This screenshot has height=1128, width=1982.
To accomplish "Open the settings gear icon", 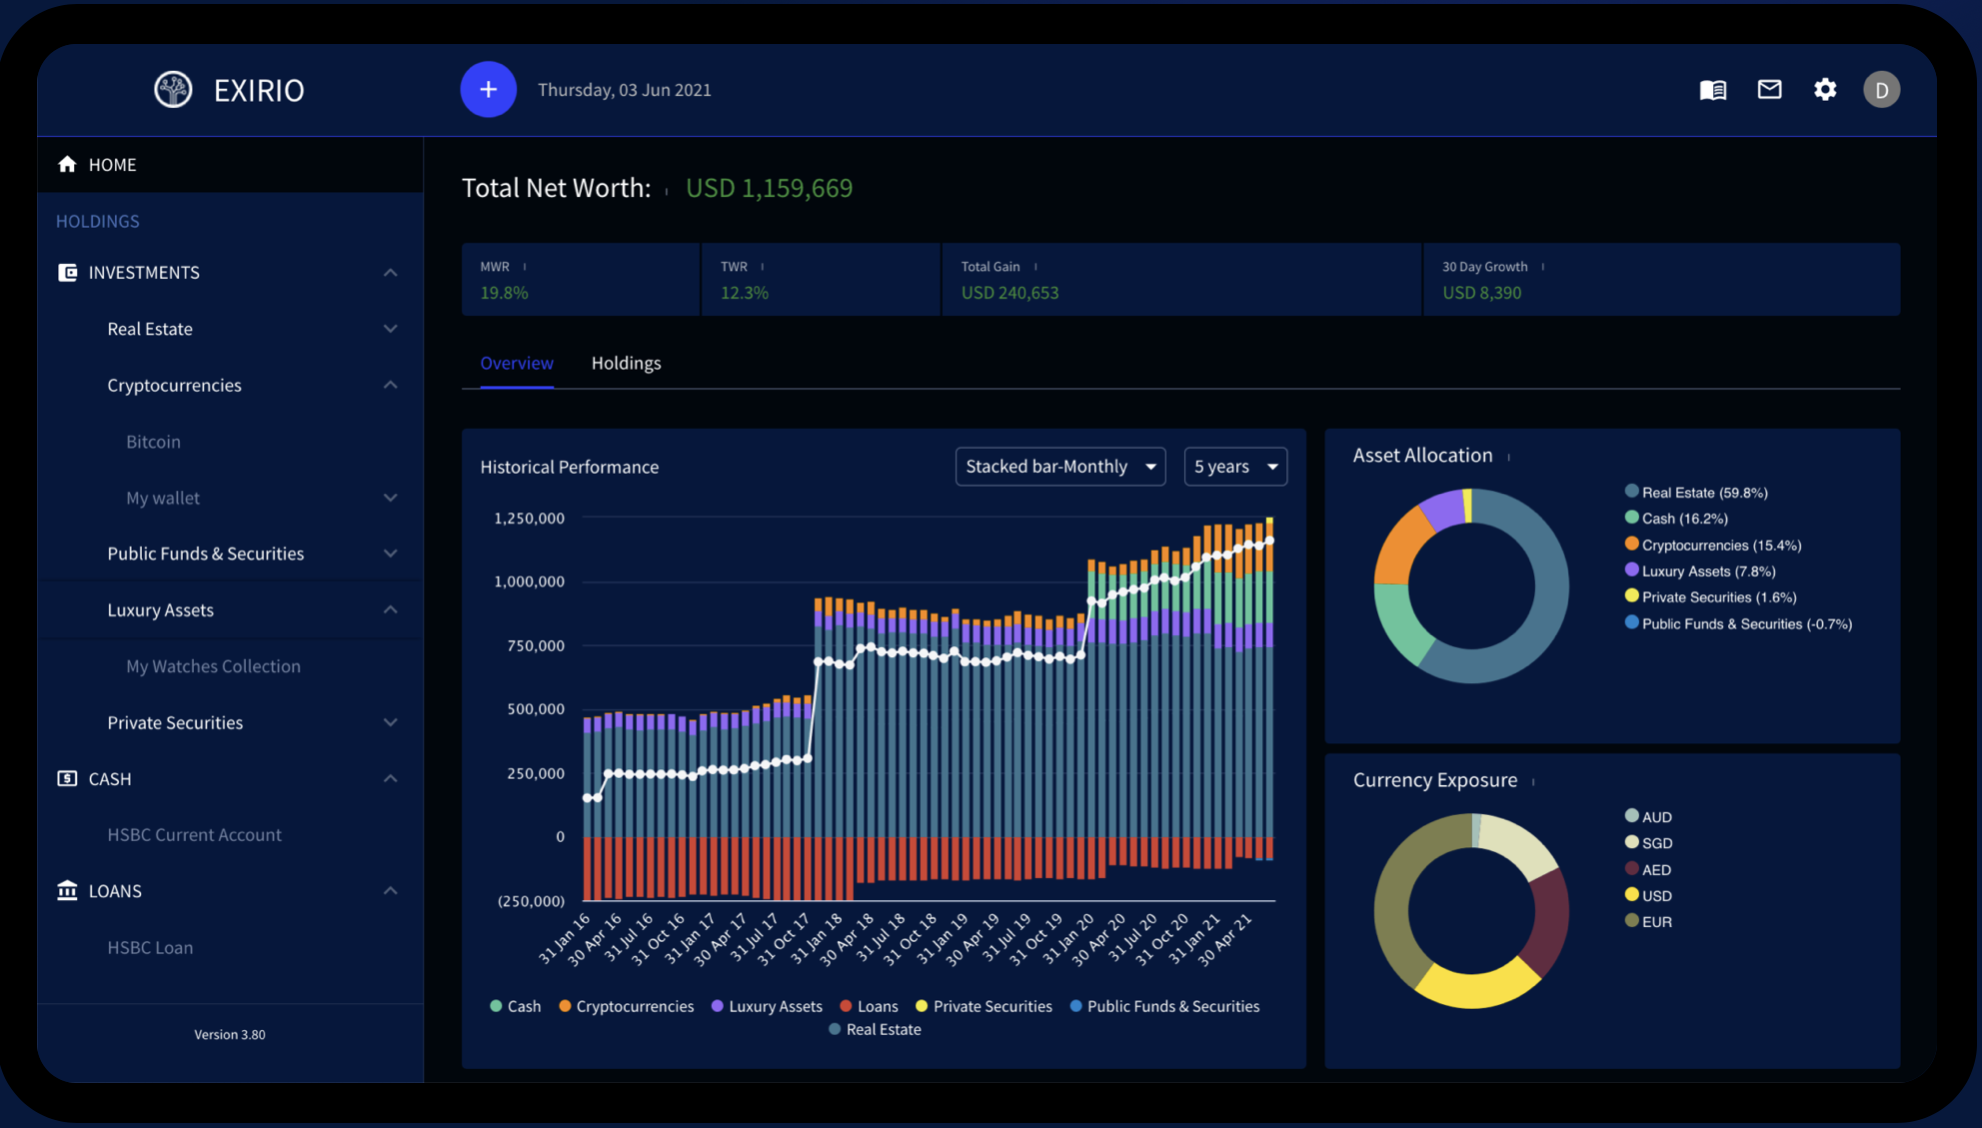I will pos(1825,90).
